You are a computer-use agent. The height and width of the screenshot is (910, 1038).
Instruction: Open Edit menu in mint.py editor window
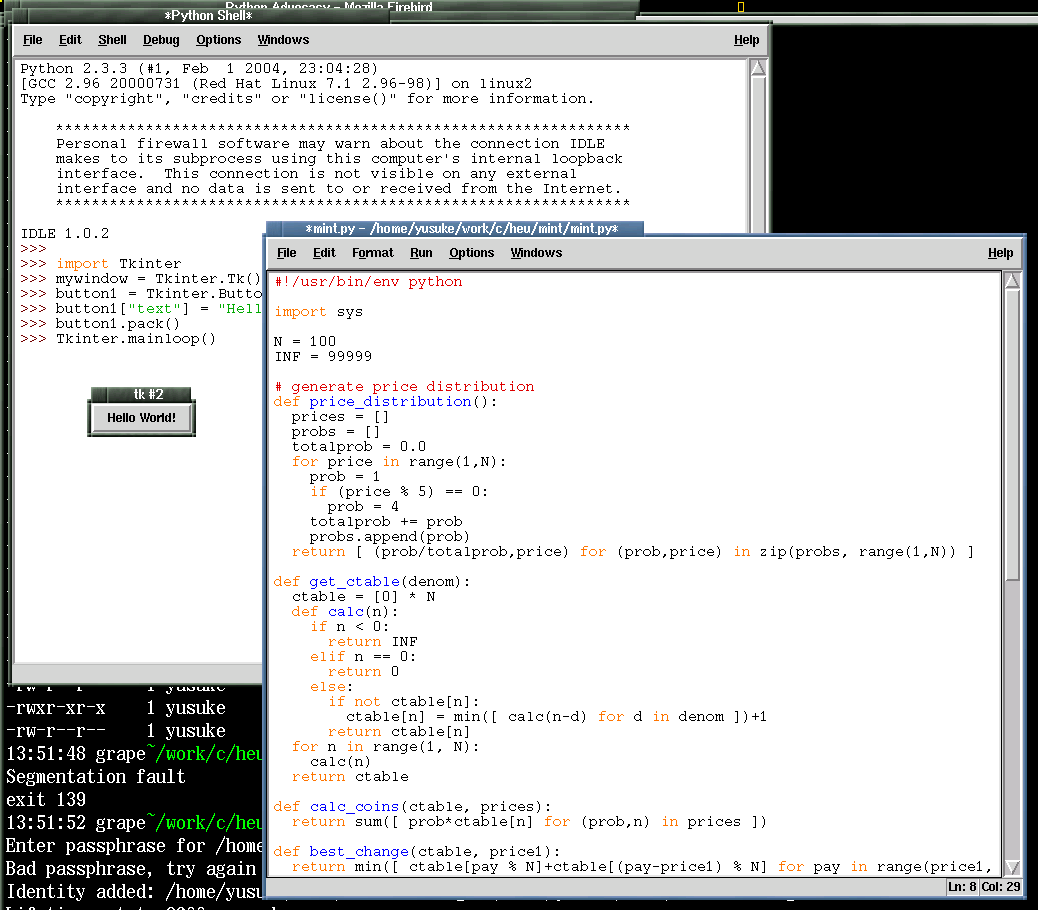(x=324, y=253)
